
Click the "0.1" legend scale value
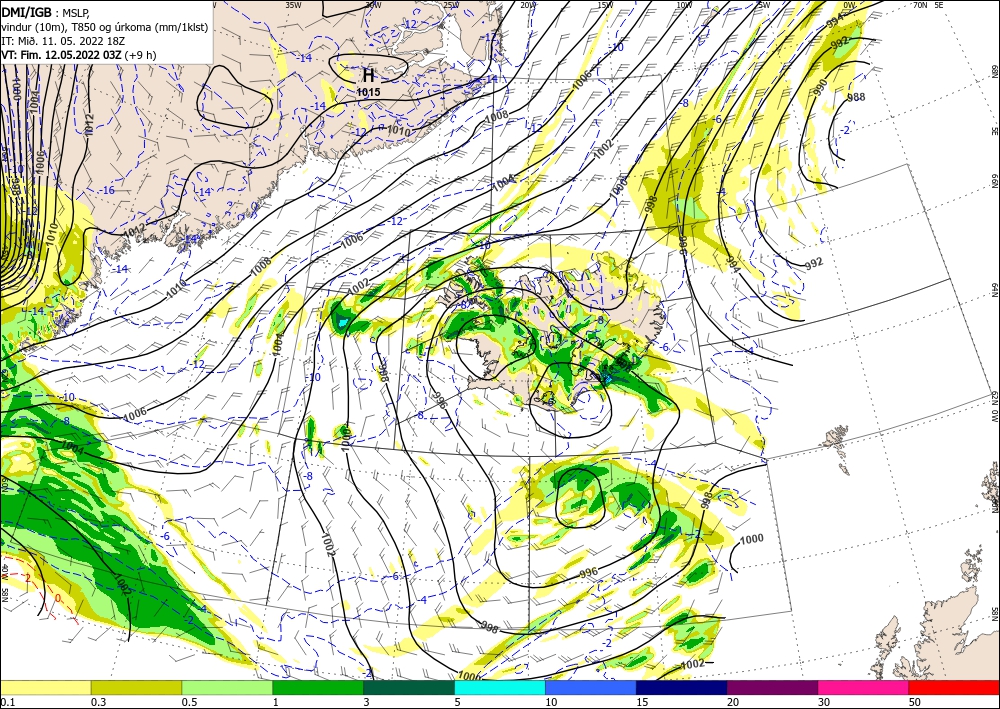pos(6,702)
